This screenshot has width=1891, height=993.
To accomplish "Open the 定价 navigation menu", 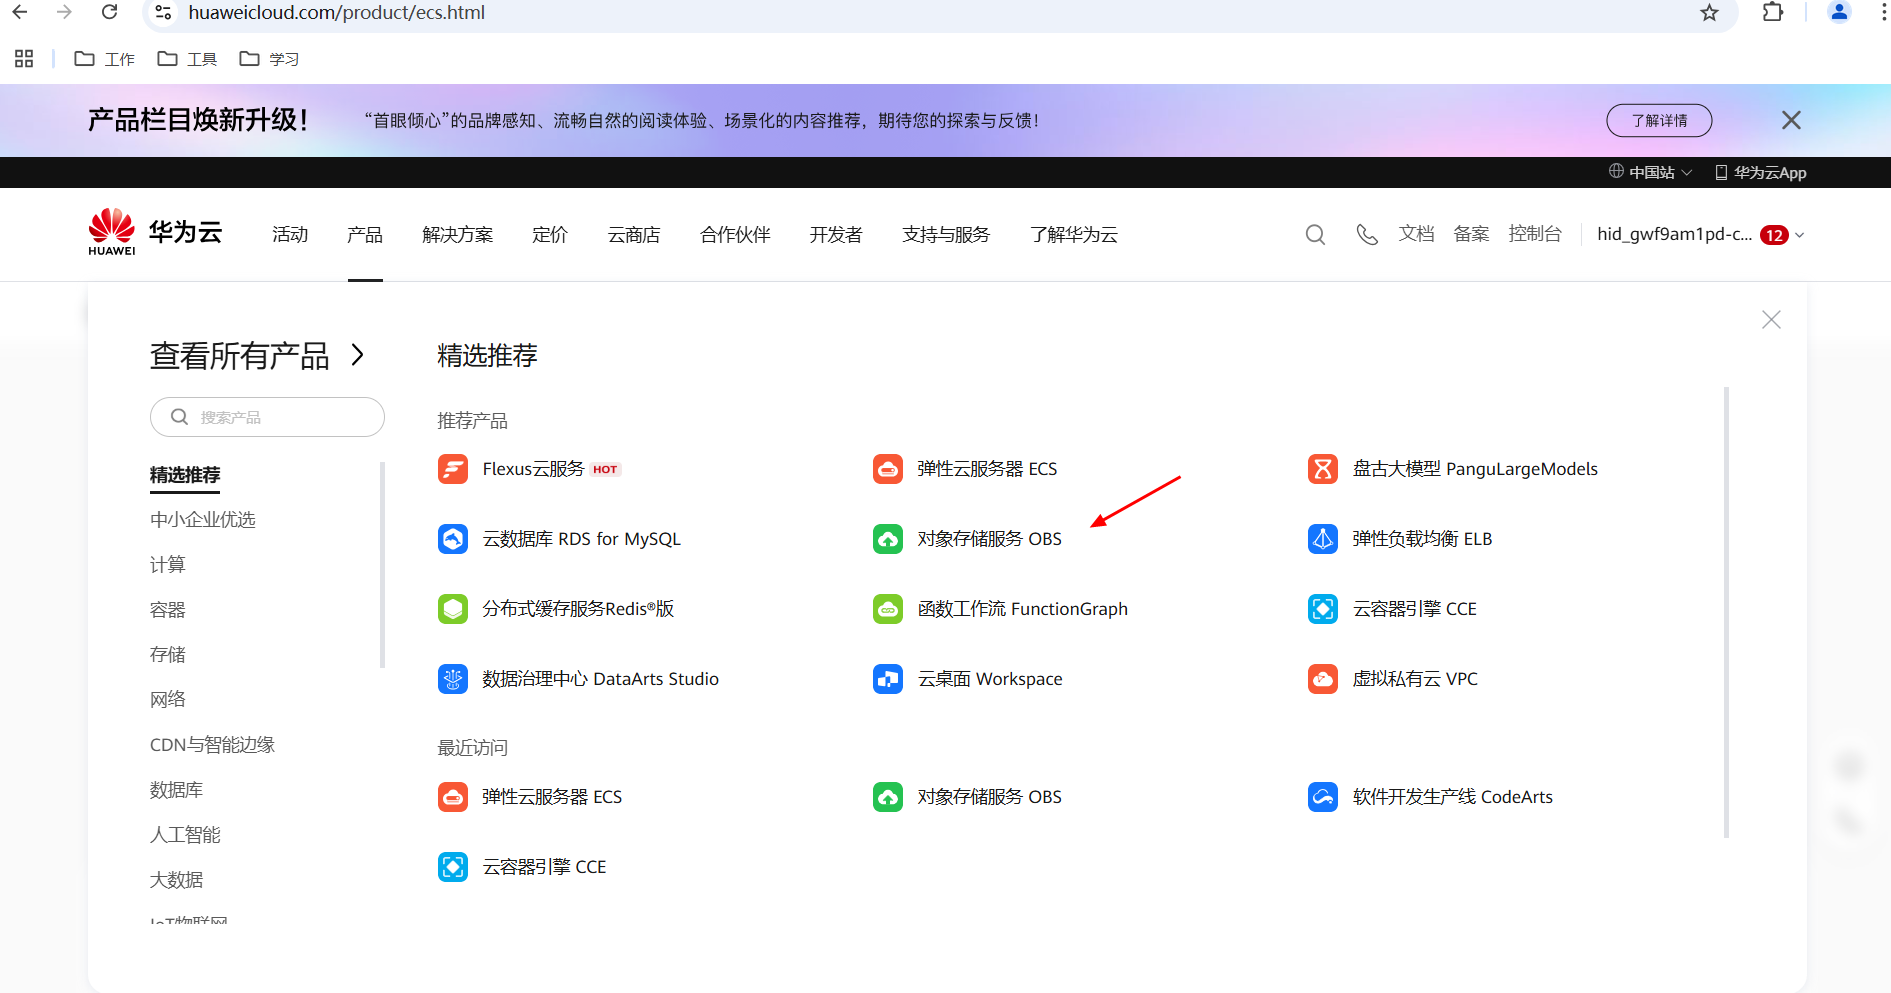I will pyautogui.click(x=550, y=235).
